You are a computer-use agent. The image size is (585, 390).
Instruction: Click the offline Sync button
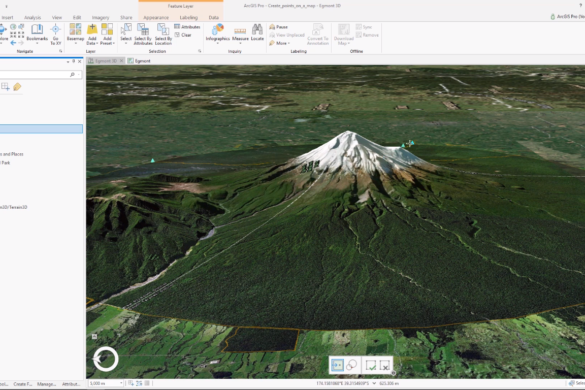point(364,27)
